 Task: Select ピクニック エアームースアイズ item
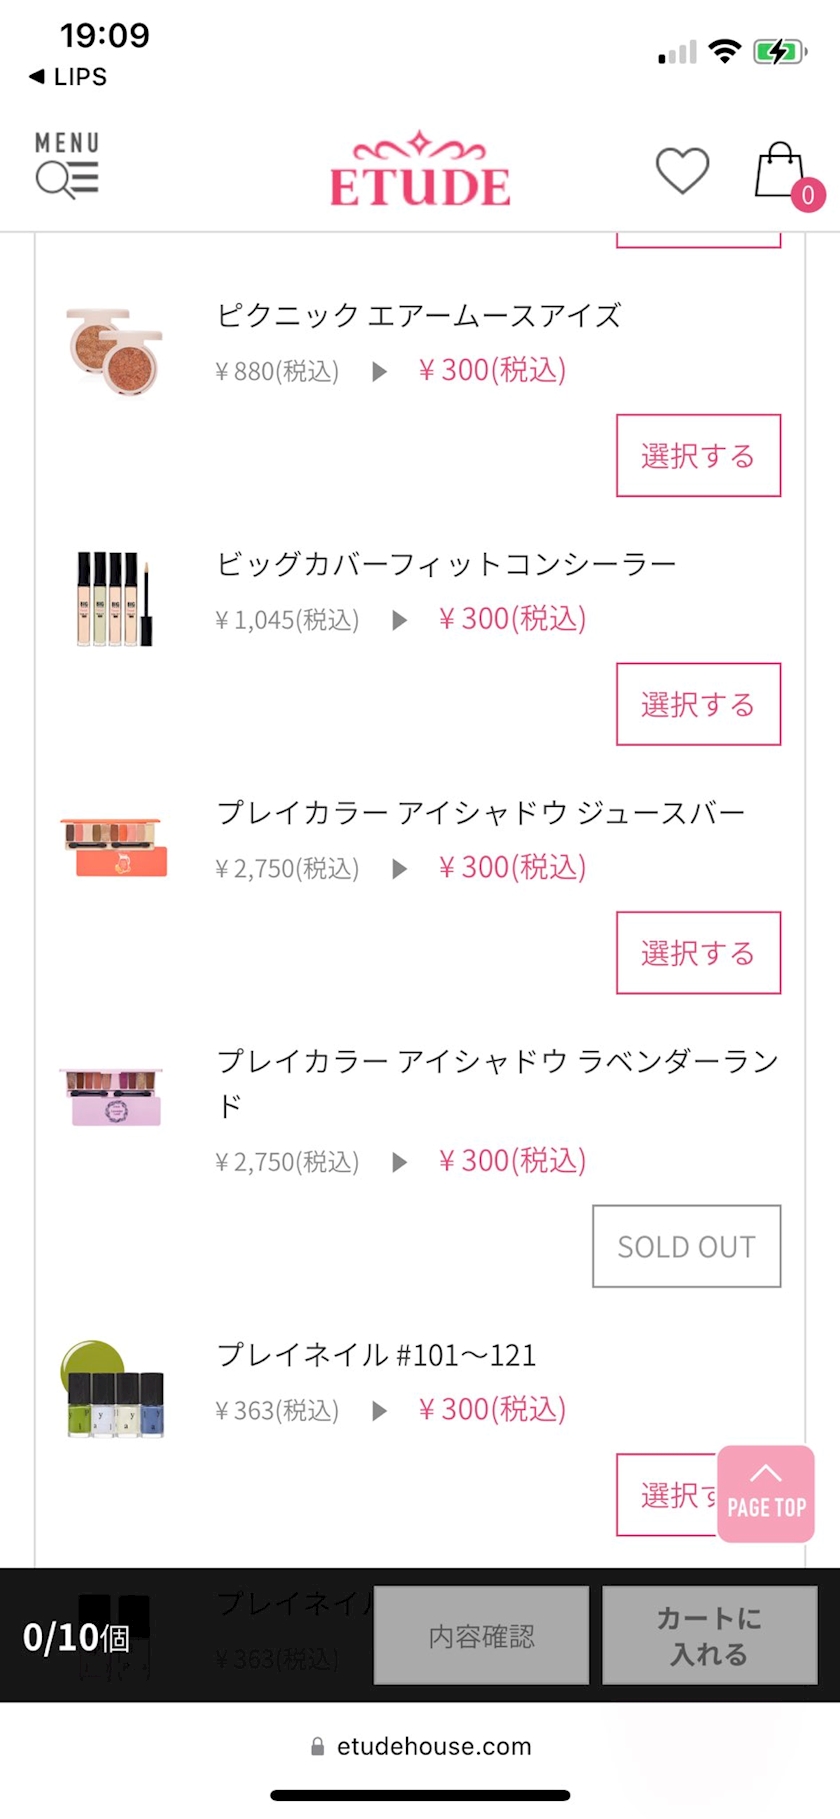pos(698,456)
